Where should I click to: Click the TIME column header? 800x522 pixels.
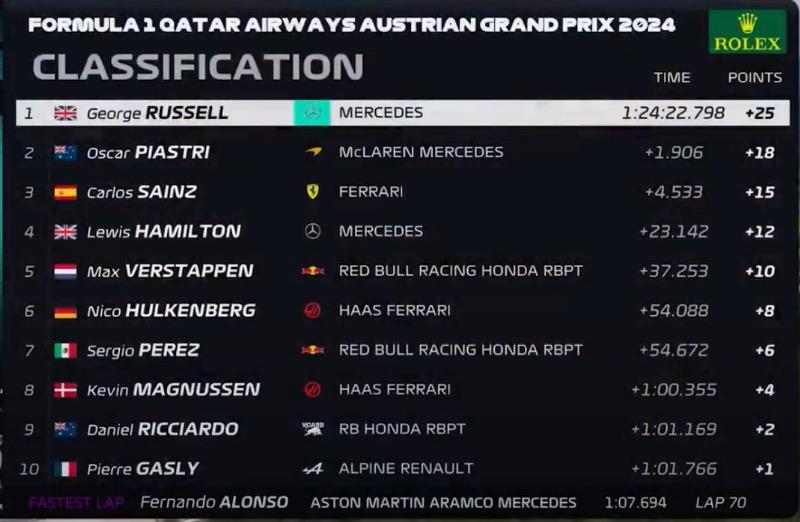pyautogui.click(x=672, y=78)
